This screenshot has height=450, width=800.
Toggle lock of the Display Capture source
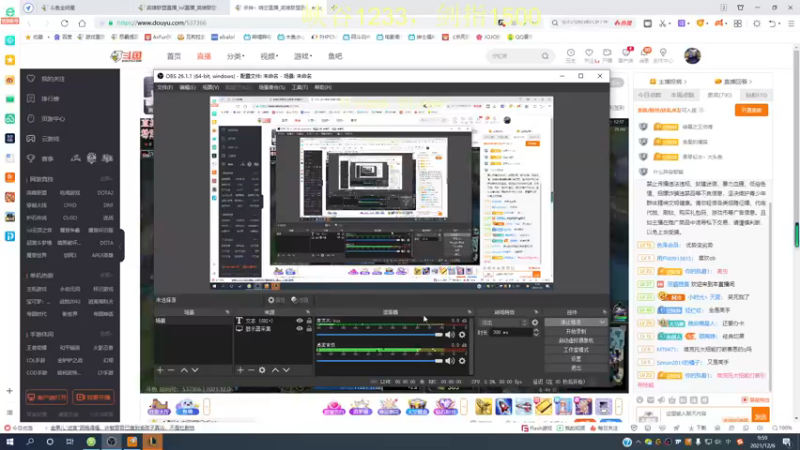click(x=309, y=329)
